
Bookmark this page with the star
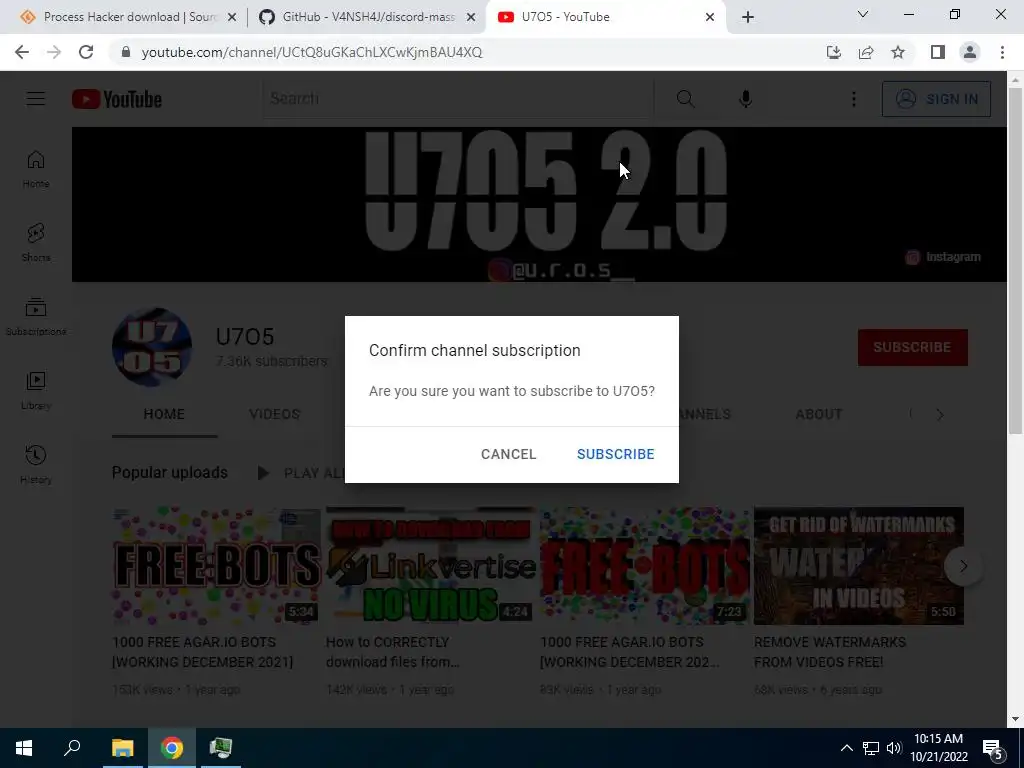pos(898,52)
